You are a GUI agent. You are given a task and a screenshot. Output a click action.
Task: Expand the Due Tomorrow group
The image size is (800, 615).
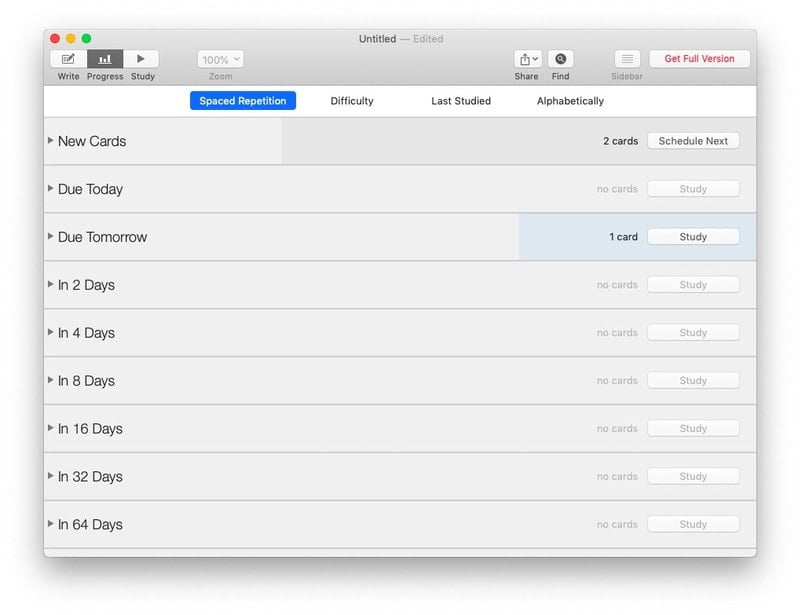click(51, 237)
